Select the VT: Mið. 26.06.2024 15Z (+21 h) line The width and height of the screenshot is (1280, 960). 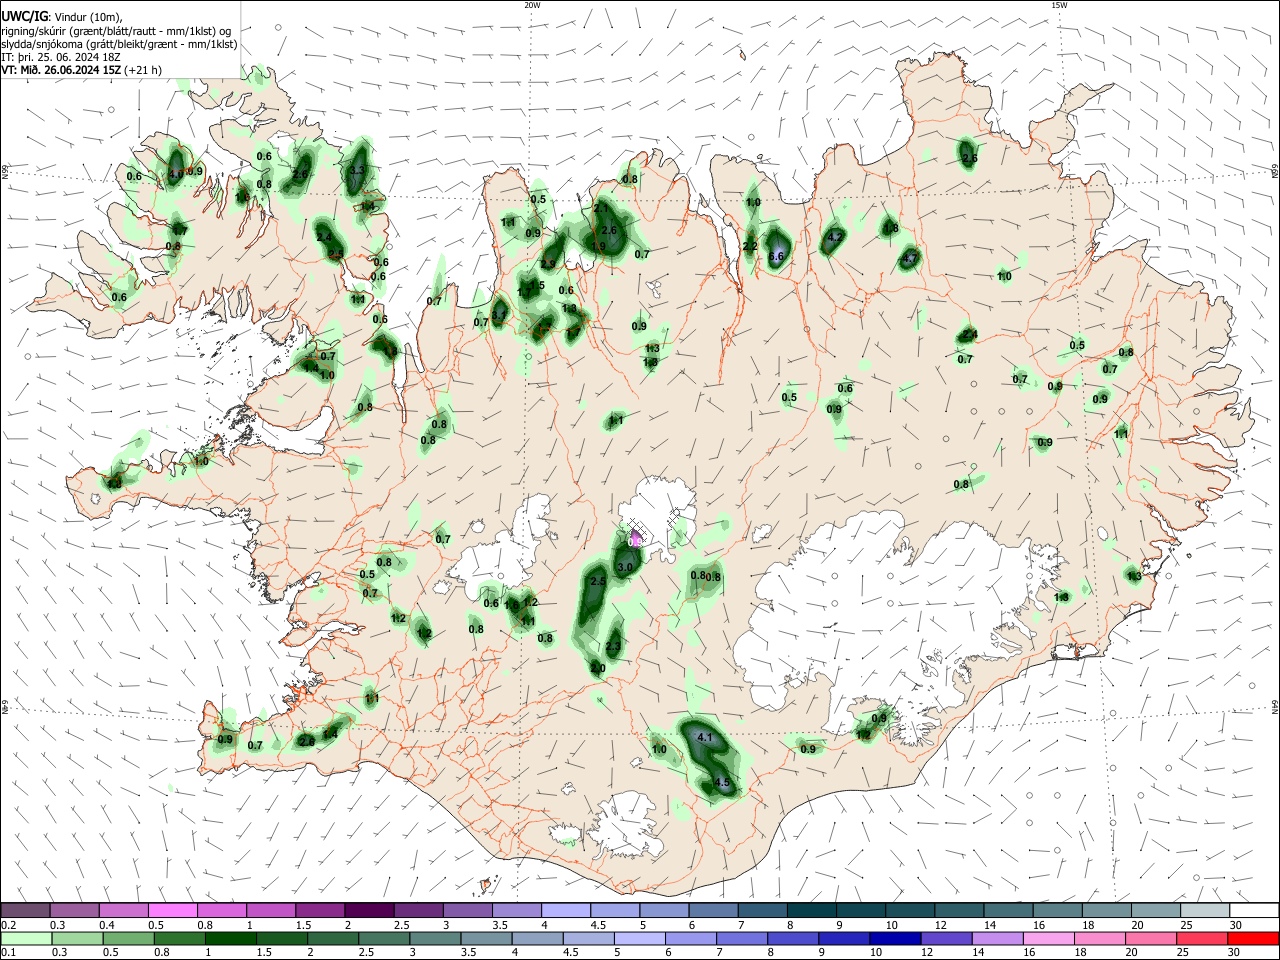point(82,70)
